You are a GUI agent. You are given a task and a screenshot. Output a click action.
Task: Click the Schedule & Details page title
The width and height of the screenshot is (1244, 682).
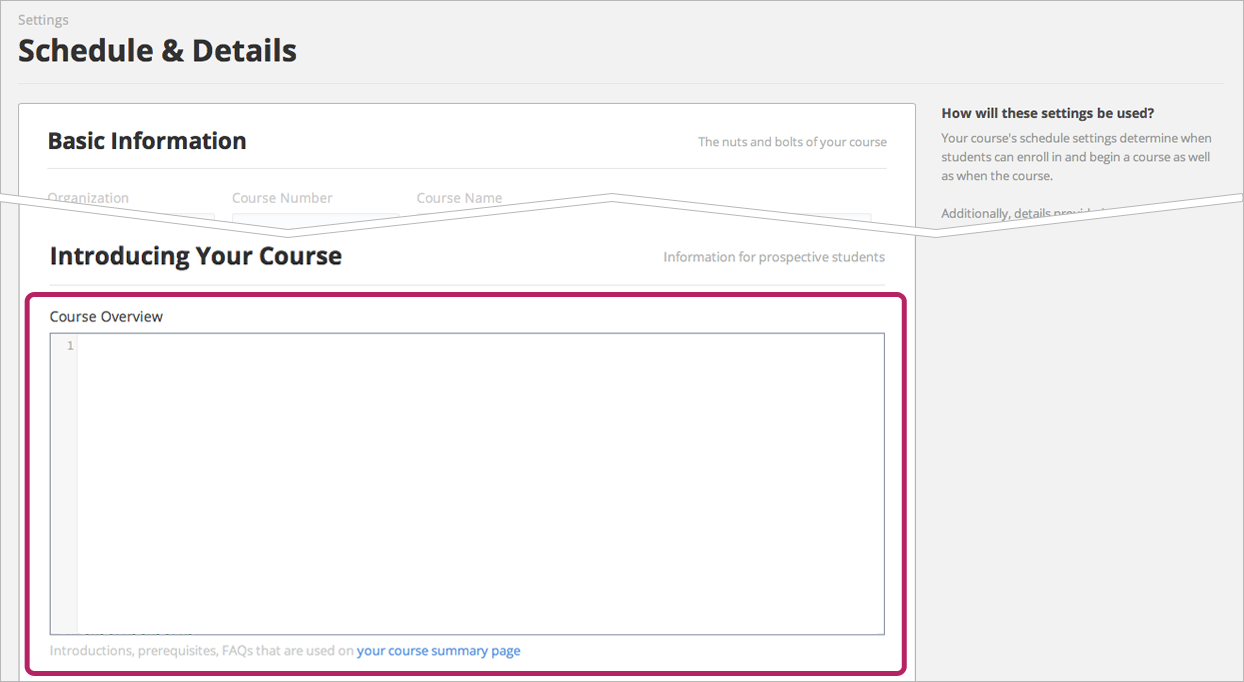[x=157, y=51]
